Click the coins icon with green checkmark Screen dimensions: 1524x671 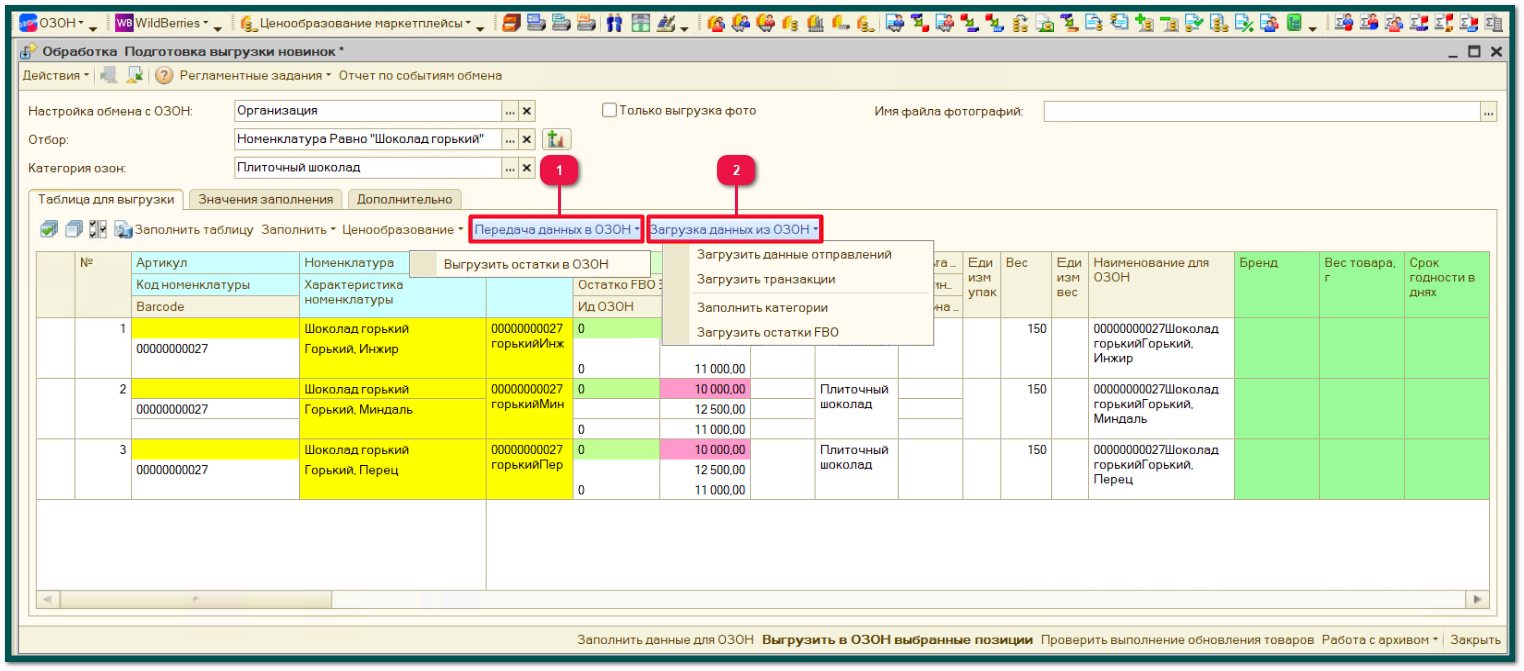(x=1194, y=23)
